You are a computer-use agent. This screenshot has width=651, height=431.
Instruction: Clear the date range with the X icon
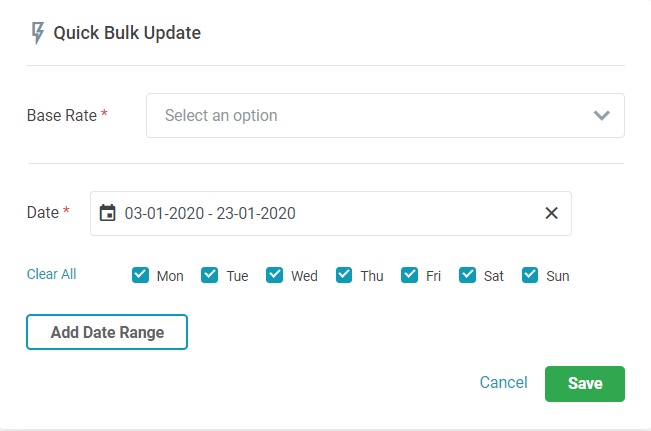[551, 213]
